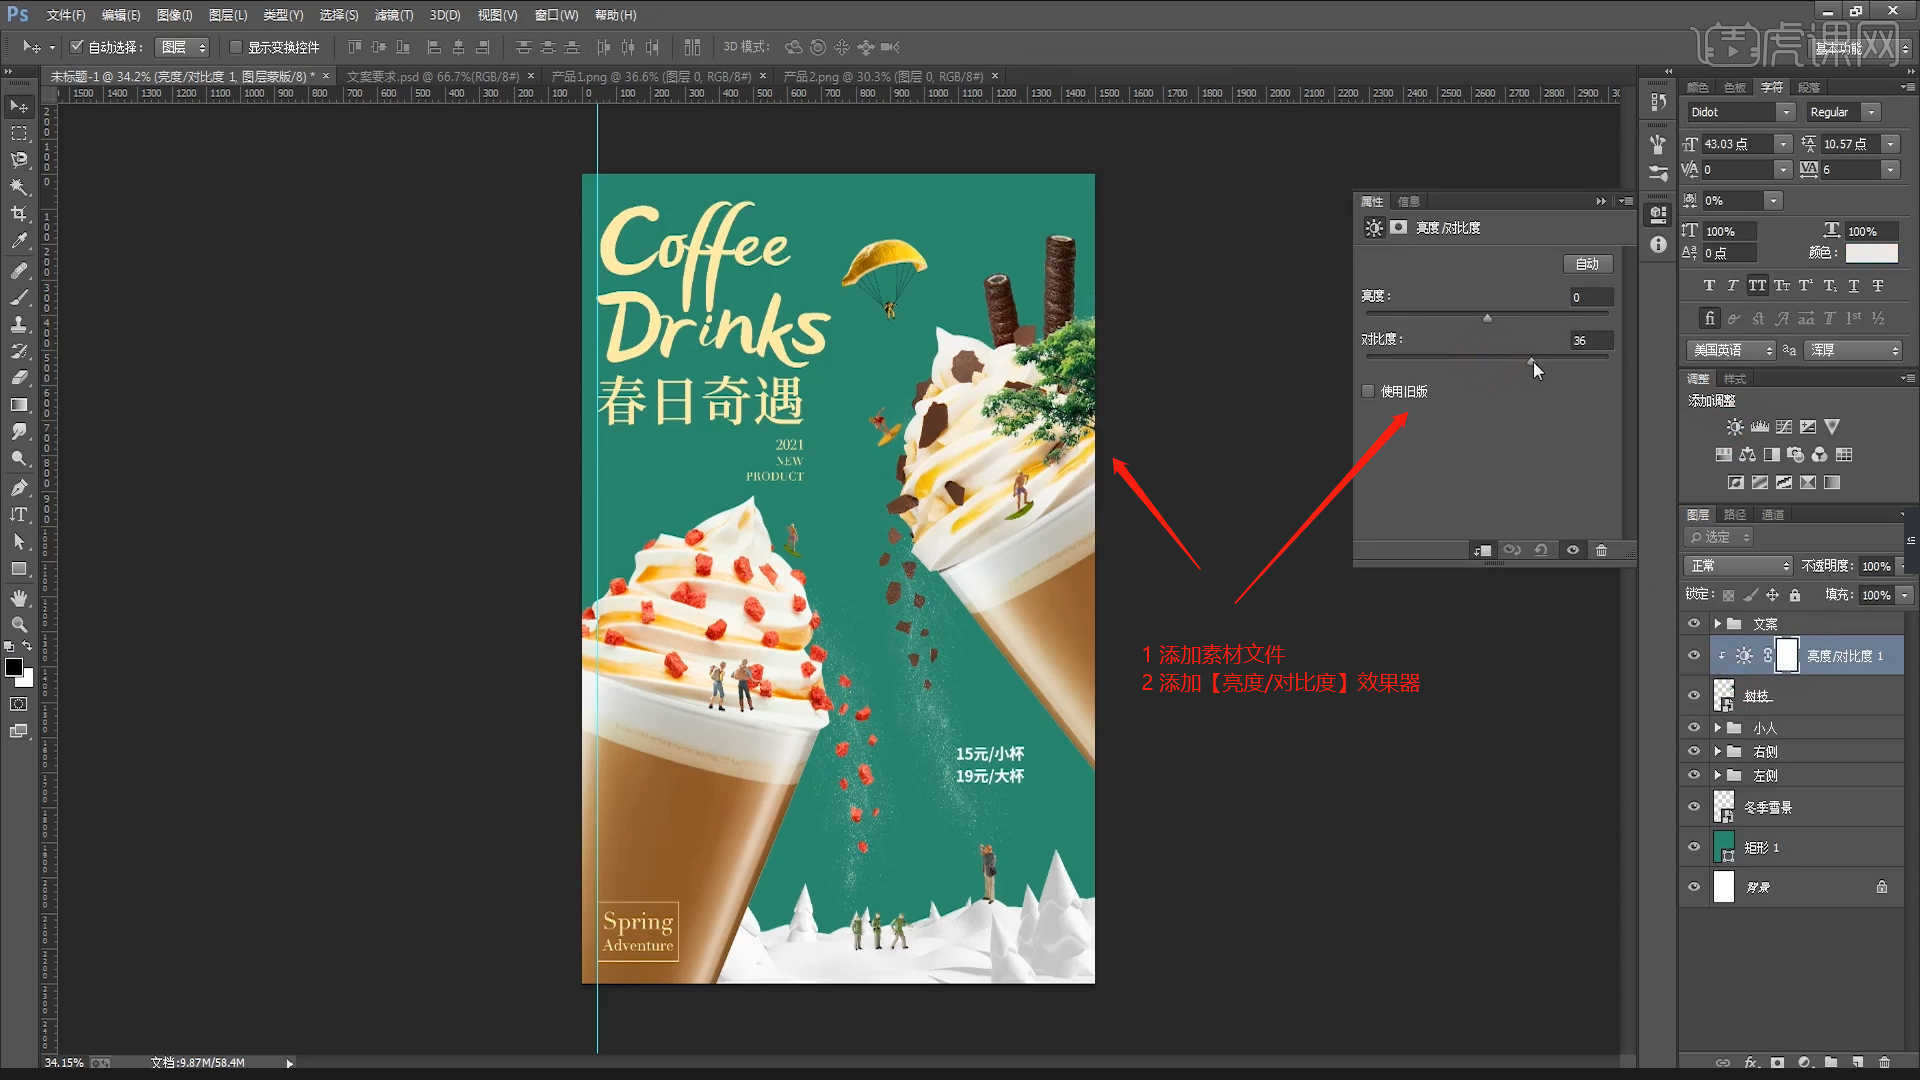Expand the 小人 layer group
Screen dimensions: 1920x1080
click(x=1718, y=728)
